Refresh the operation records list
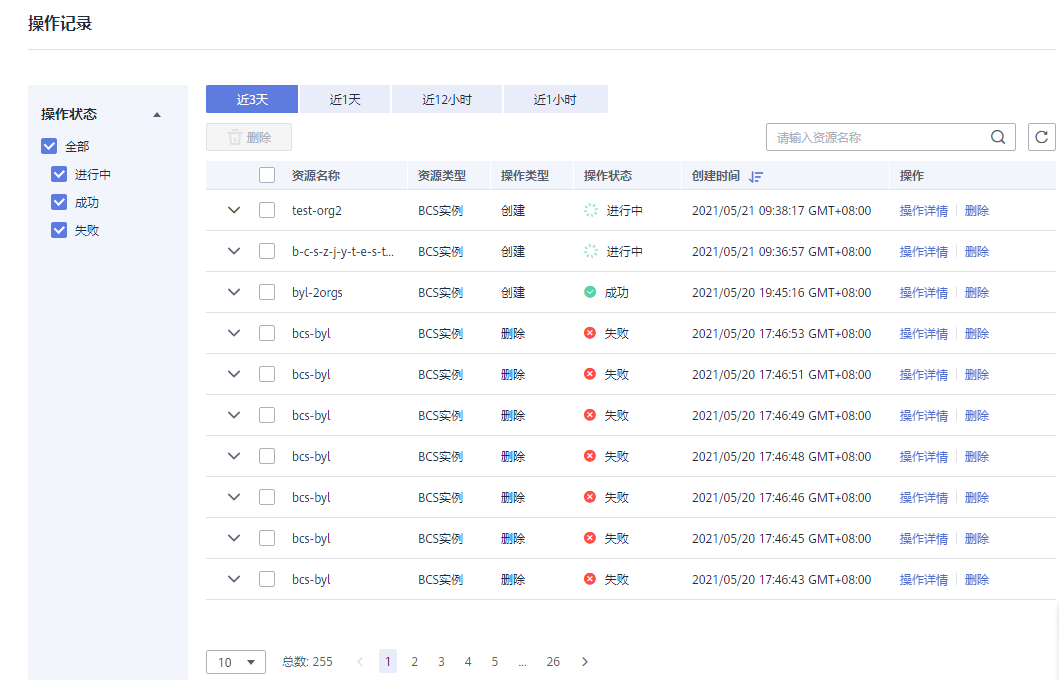Viewport: 1059px width, 680px height. (x=1041, y=137)
